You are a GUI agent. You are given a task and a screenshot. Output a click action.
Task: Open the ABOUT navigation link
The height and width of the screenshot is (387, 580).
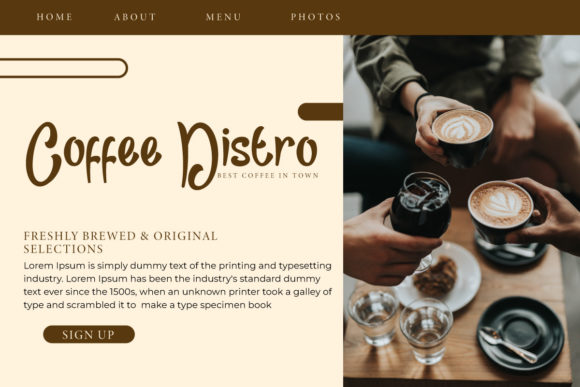135,17
